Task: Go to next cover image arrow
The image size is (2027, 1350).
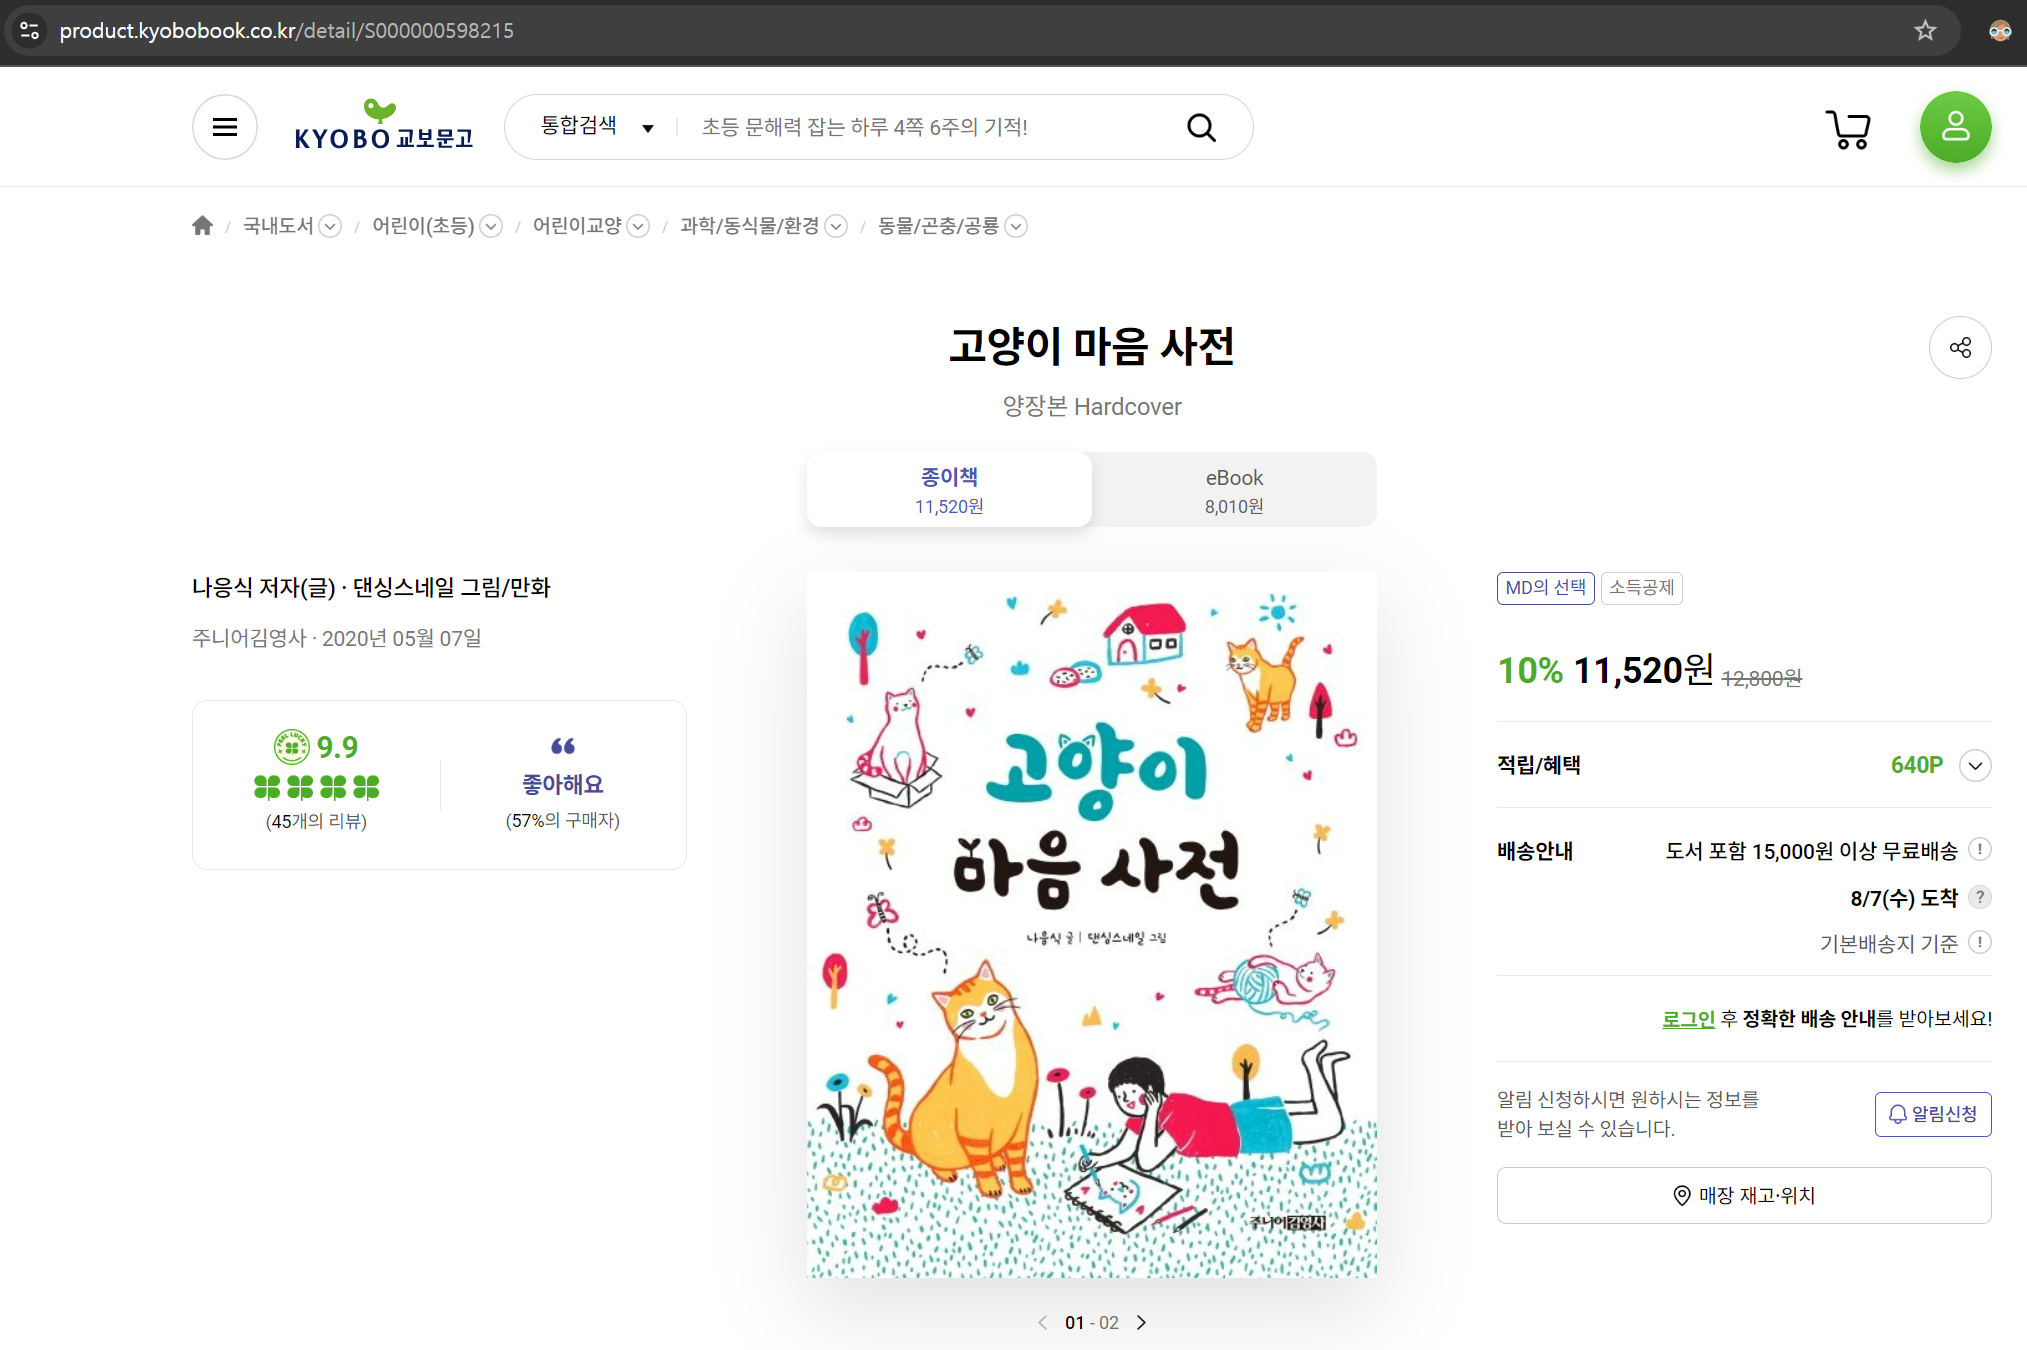Action: pos(1142,1322)
